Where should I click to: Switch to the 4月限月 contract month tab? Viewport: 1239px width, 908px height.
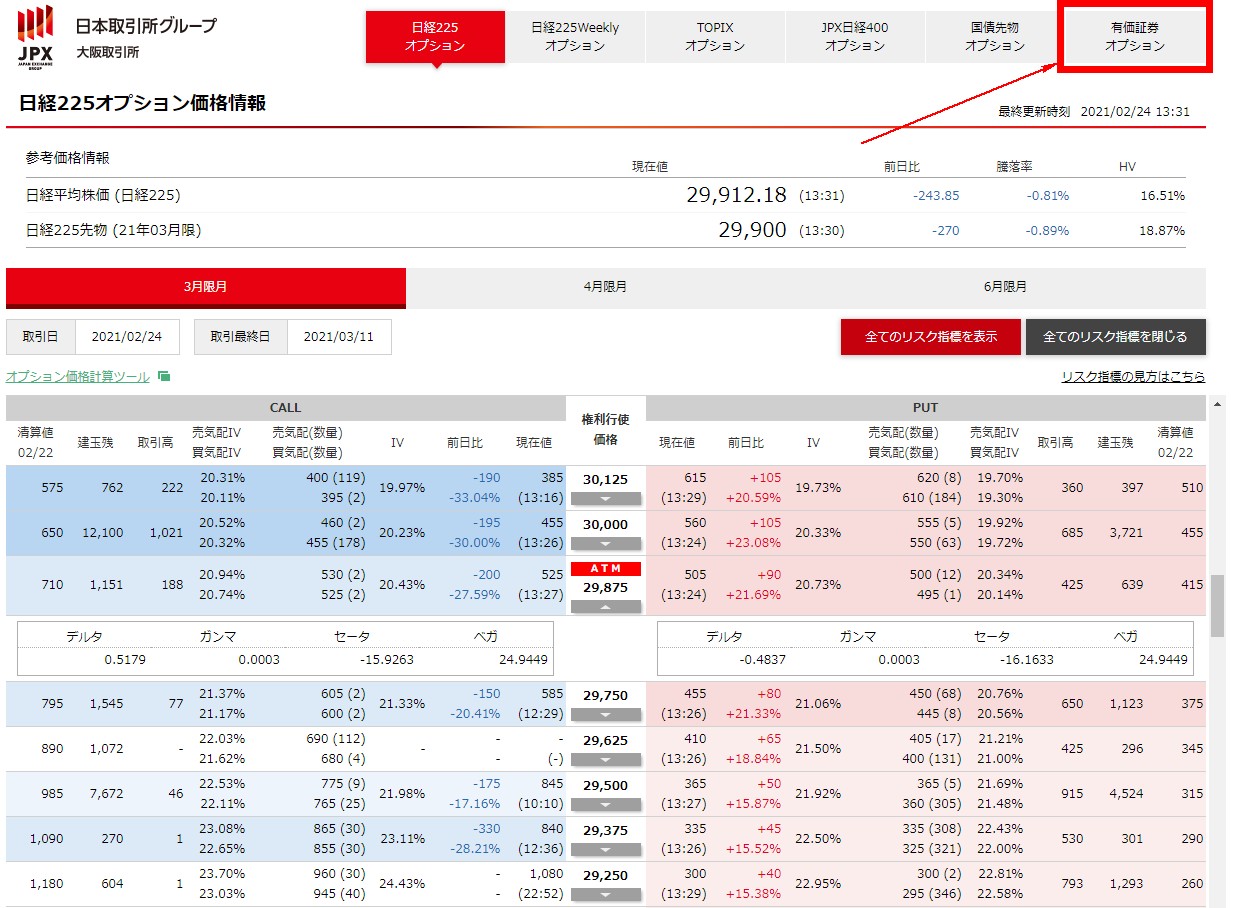tap(606, 287)
